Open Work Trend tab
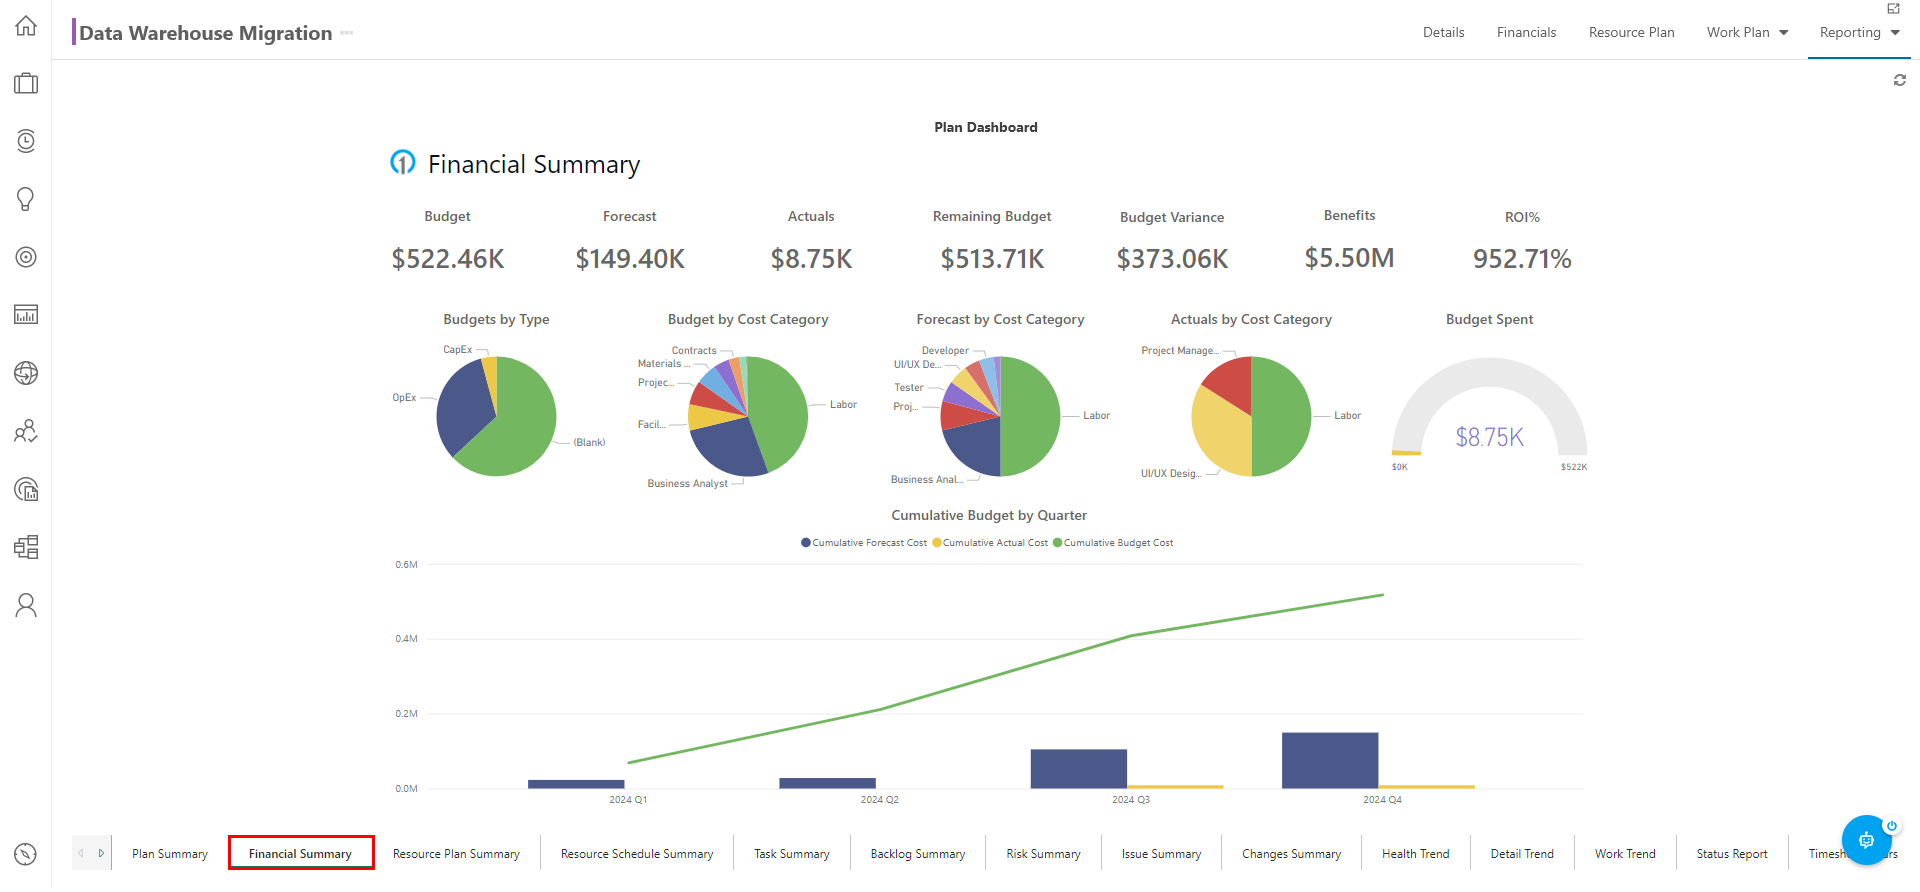Viewport: 1920px width, 892px height. coord(1625,853)
